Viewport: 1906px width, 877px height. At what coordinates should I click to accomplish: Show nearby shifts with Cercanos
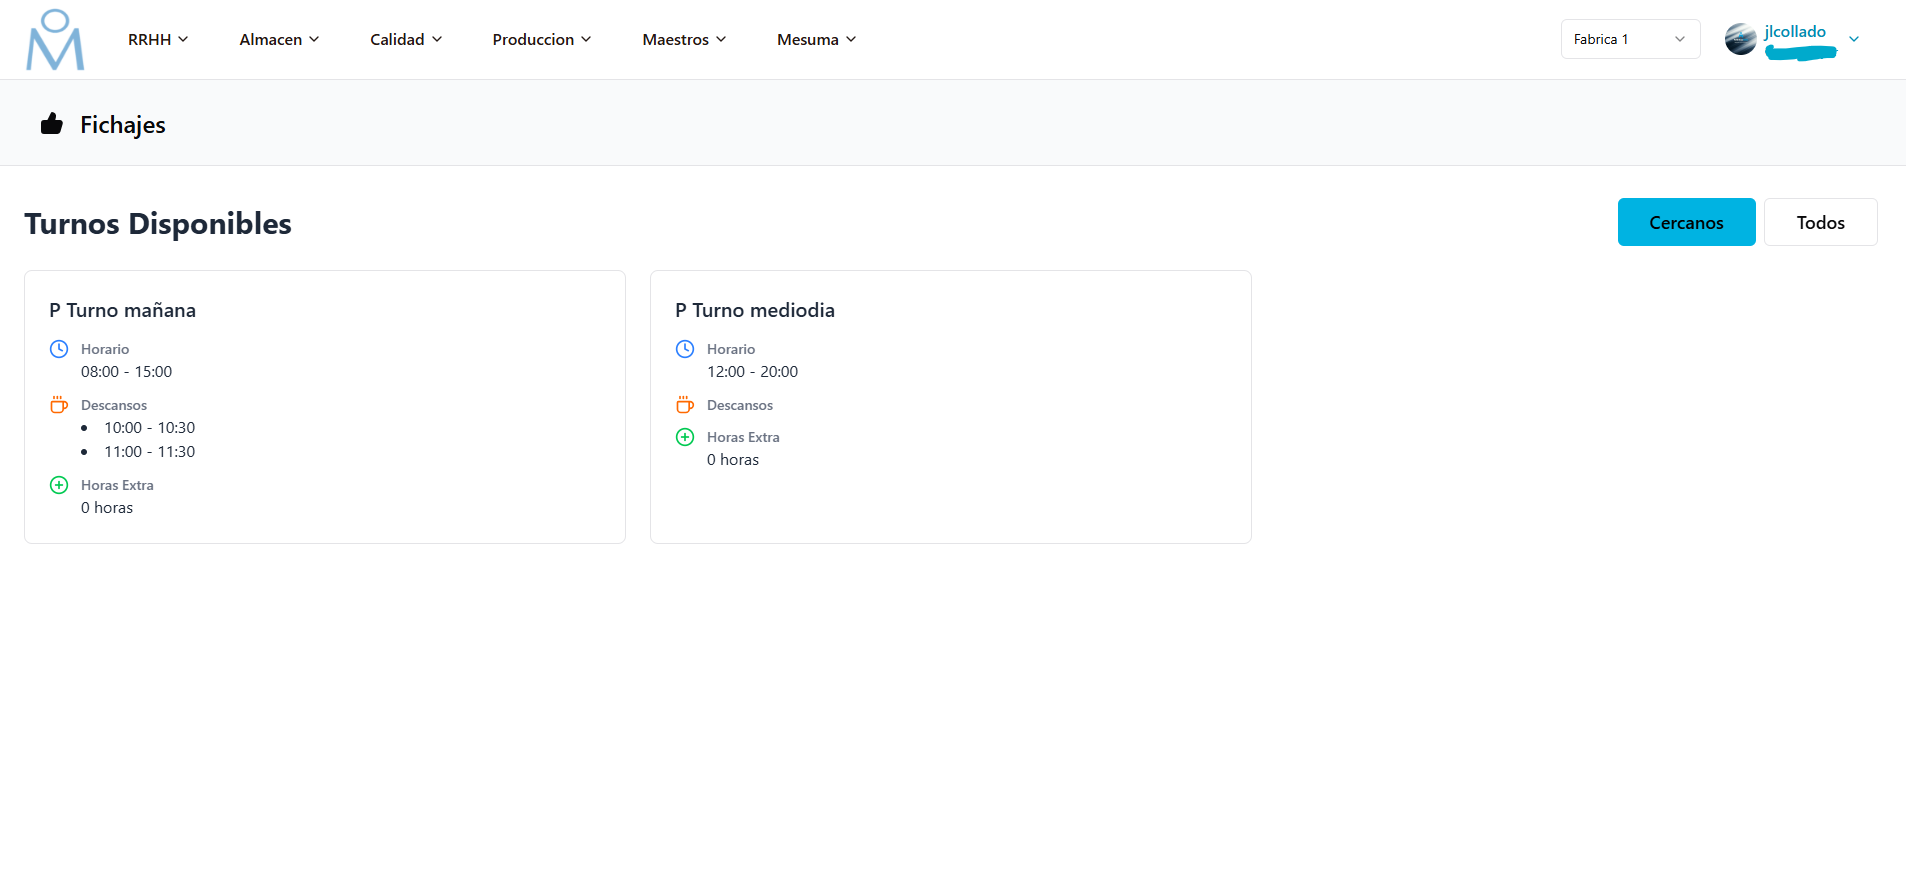[1686, 222]
